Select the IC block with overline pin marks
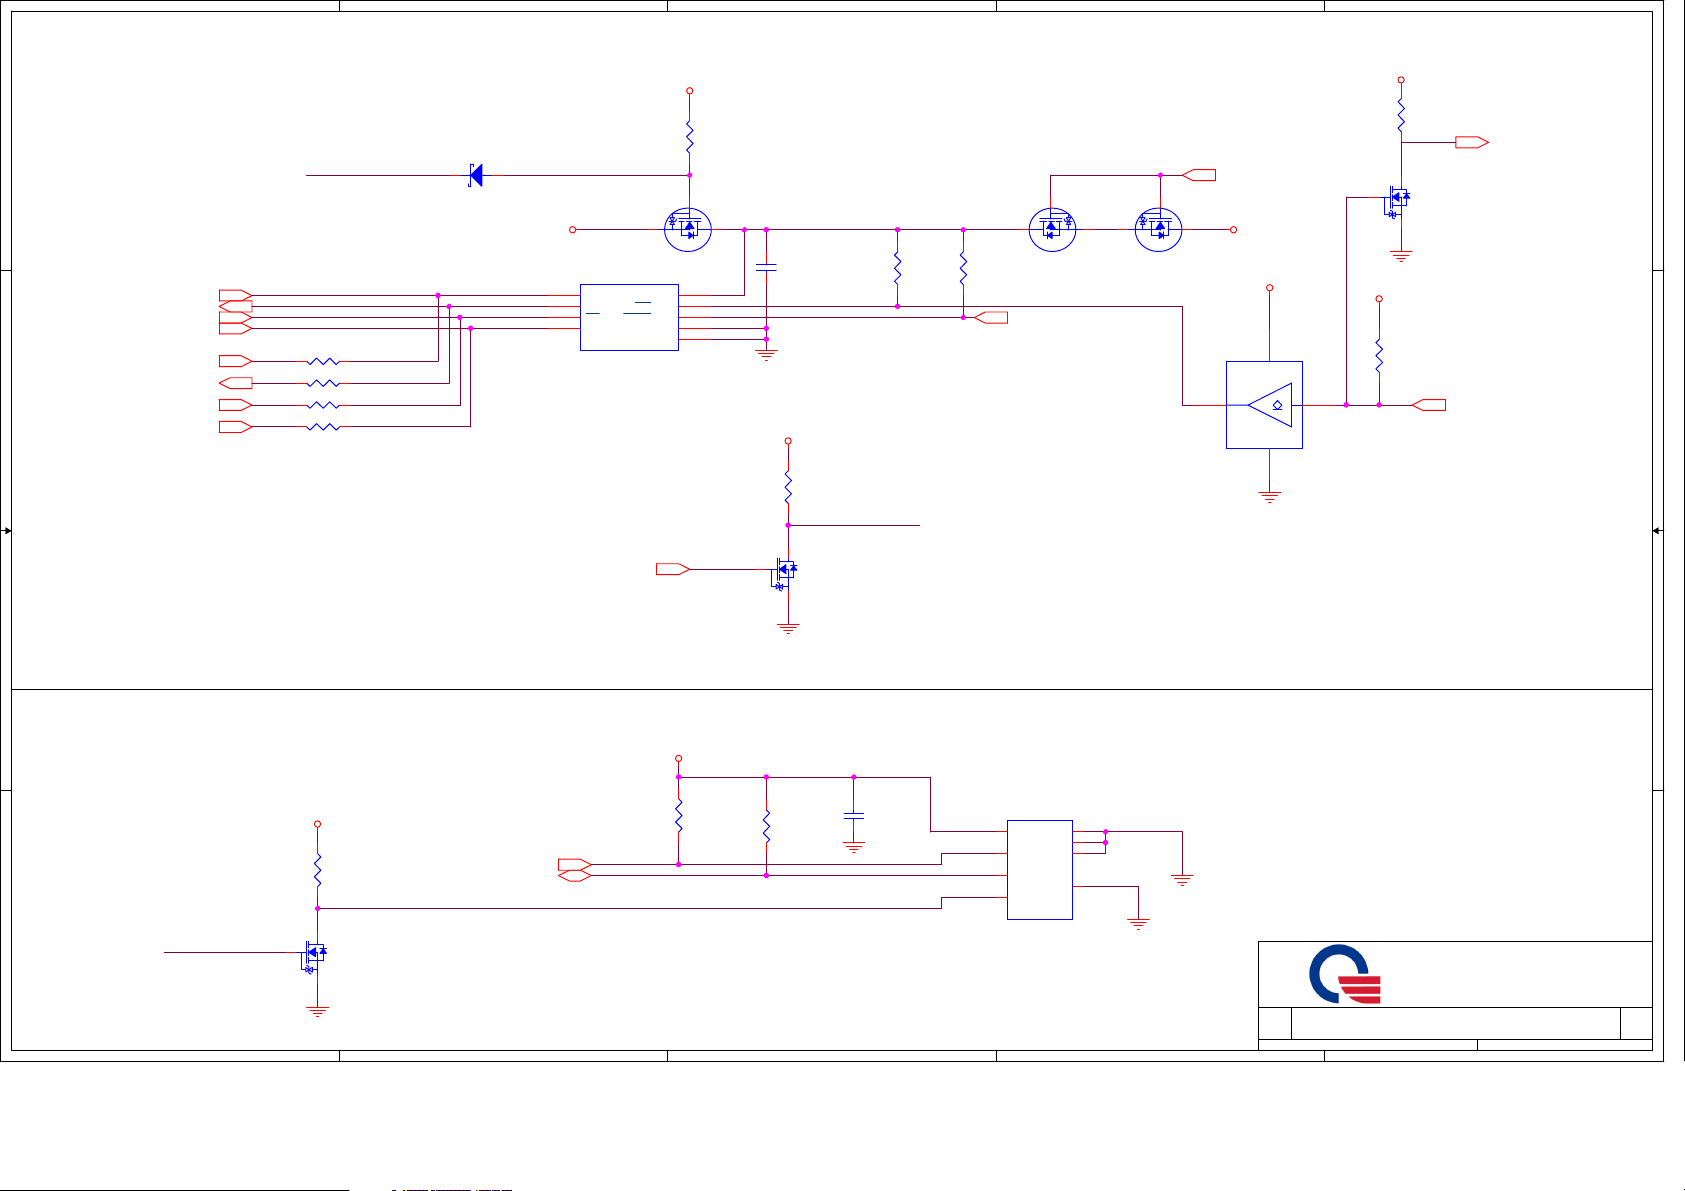Viewport: 1685px width, 1191px height. pos(629,317)
